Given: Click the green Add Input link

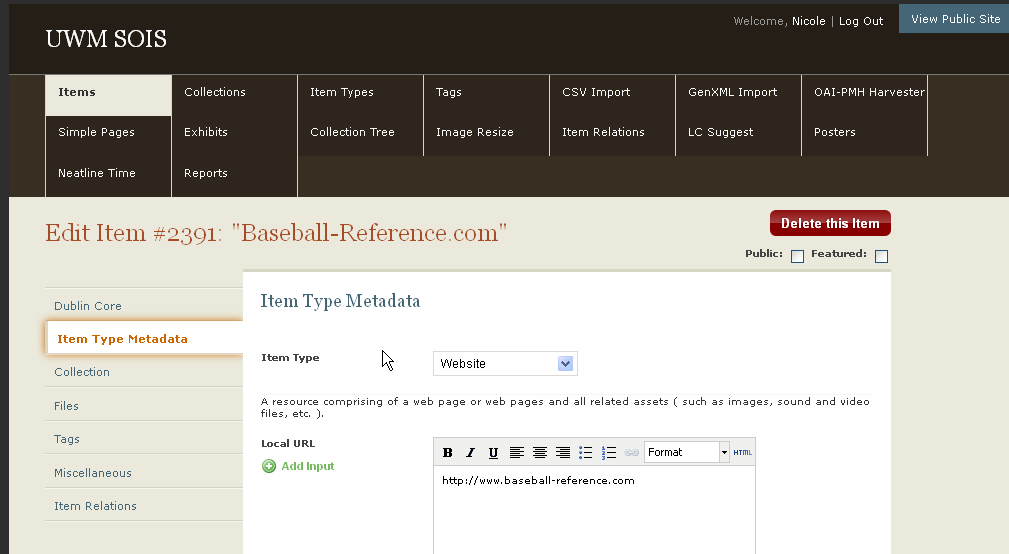Looking at the screenshot, I should click(x=307, y=466).
